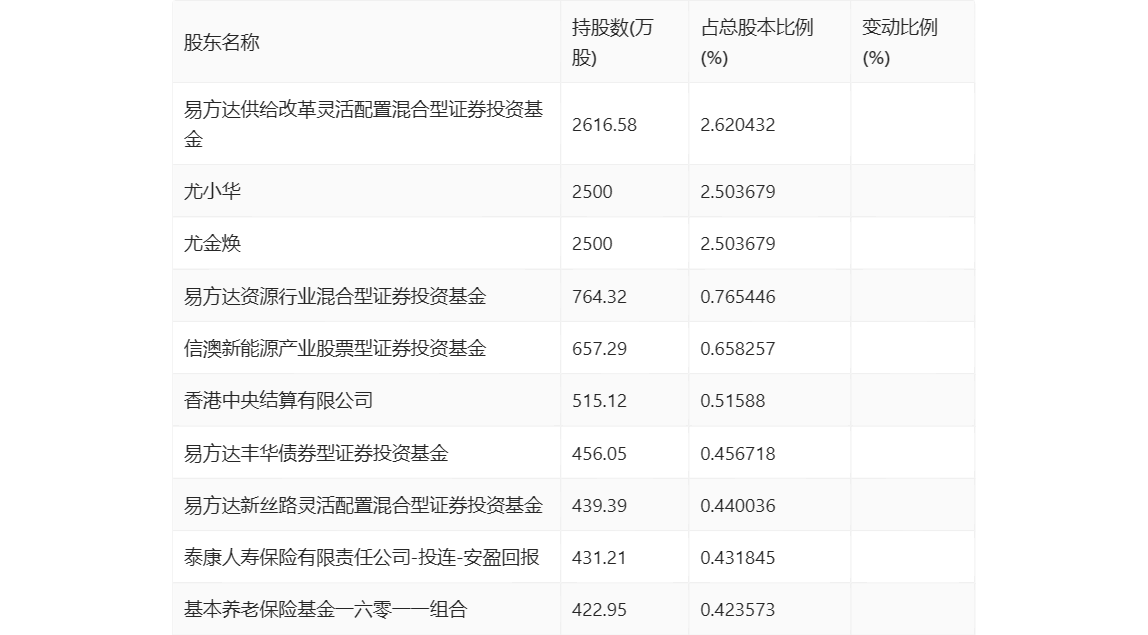
Task: Click the 515.12 shares value
Action: pos(599,401)
